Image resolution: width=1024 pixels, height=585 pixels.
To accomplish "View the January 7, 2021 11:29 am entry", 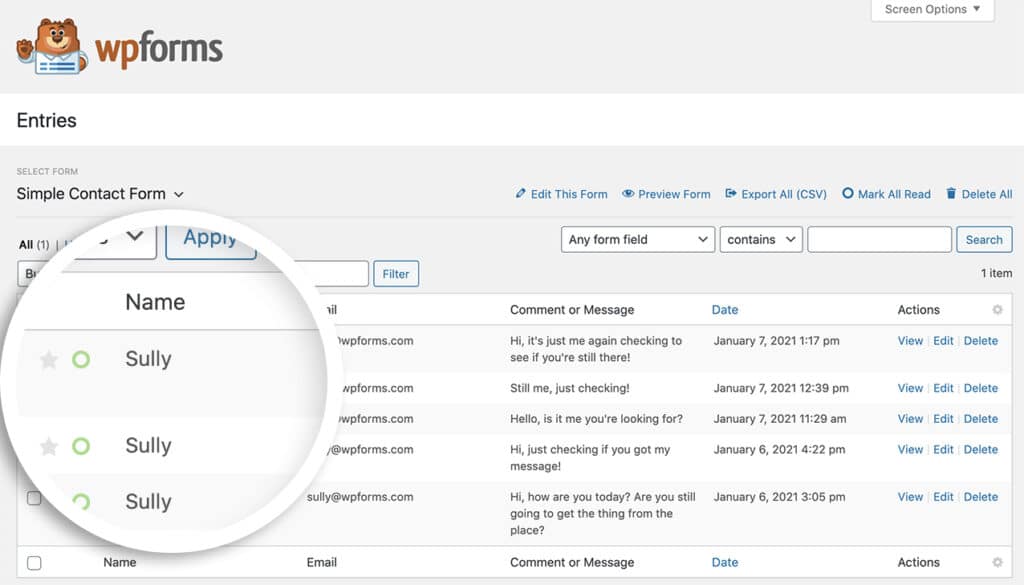I will click(x=910, y=419).
